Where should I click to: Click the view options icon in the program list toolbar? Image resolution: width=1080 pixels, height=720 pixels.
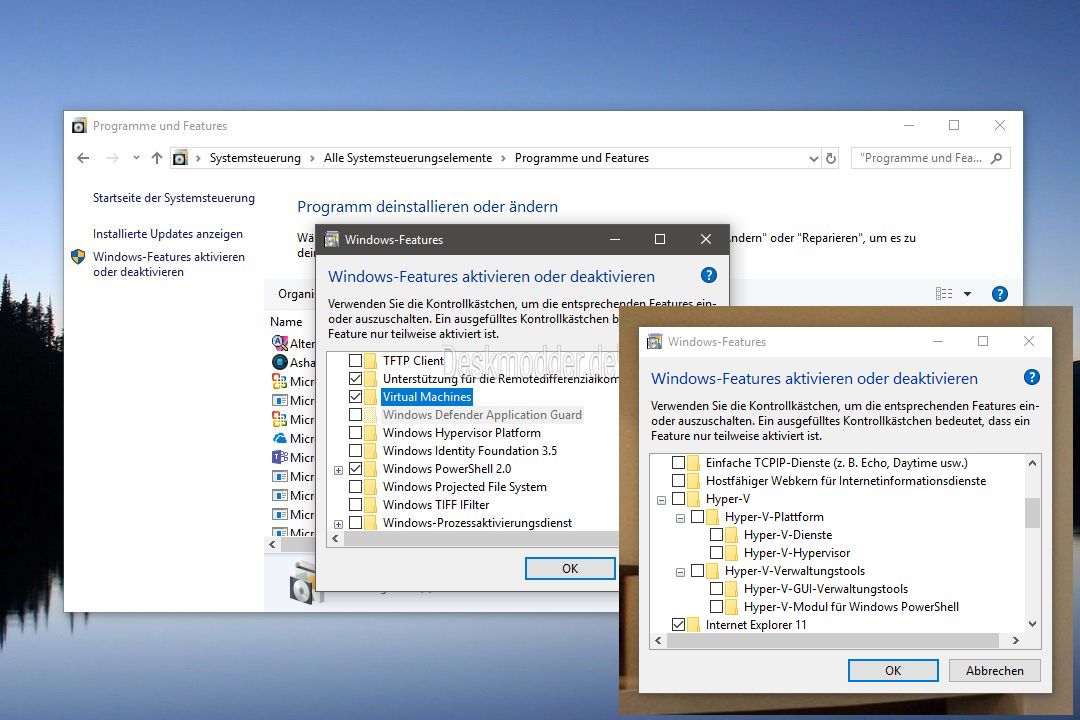pos(944,294)
